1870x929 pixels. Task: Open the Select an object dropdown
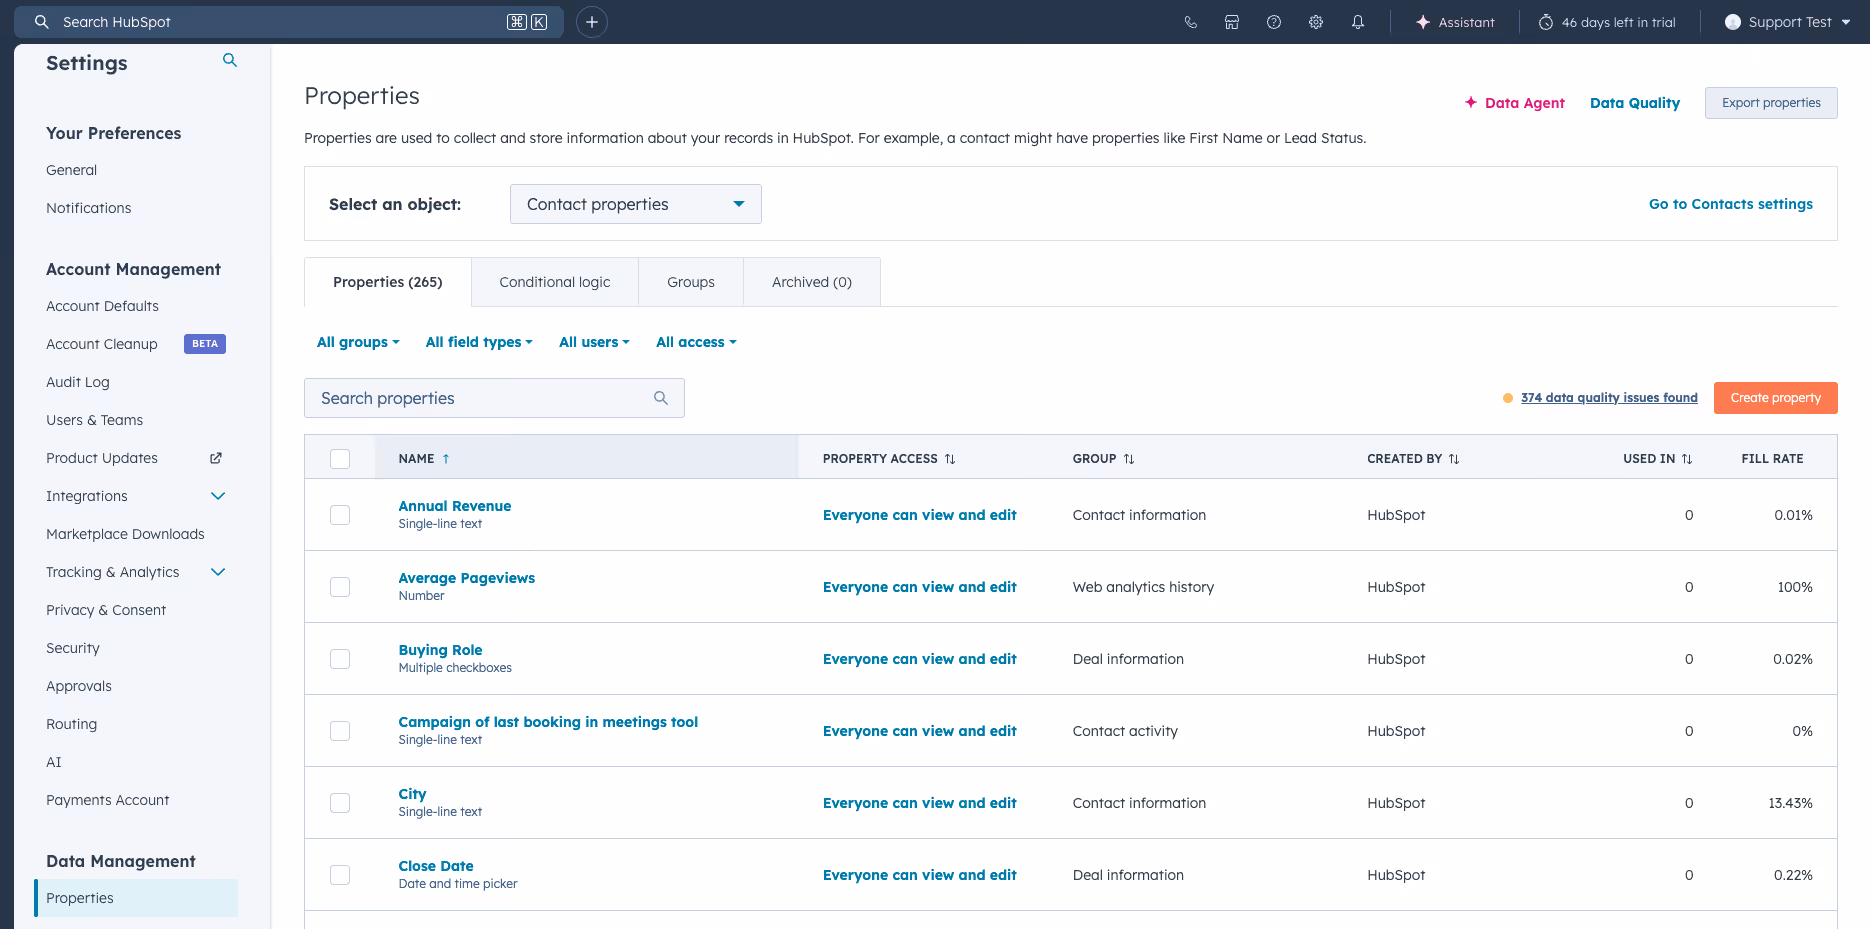[635, 203]
